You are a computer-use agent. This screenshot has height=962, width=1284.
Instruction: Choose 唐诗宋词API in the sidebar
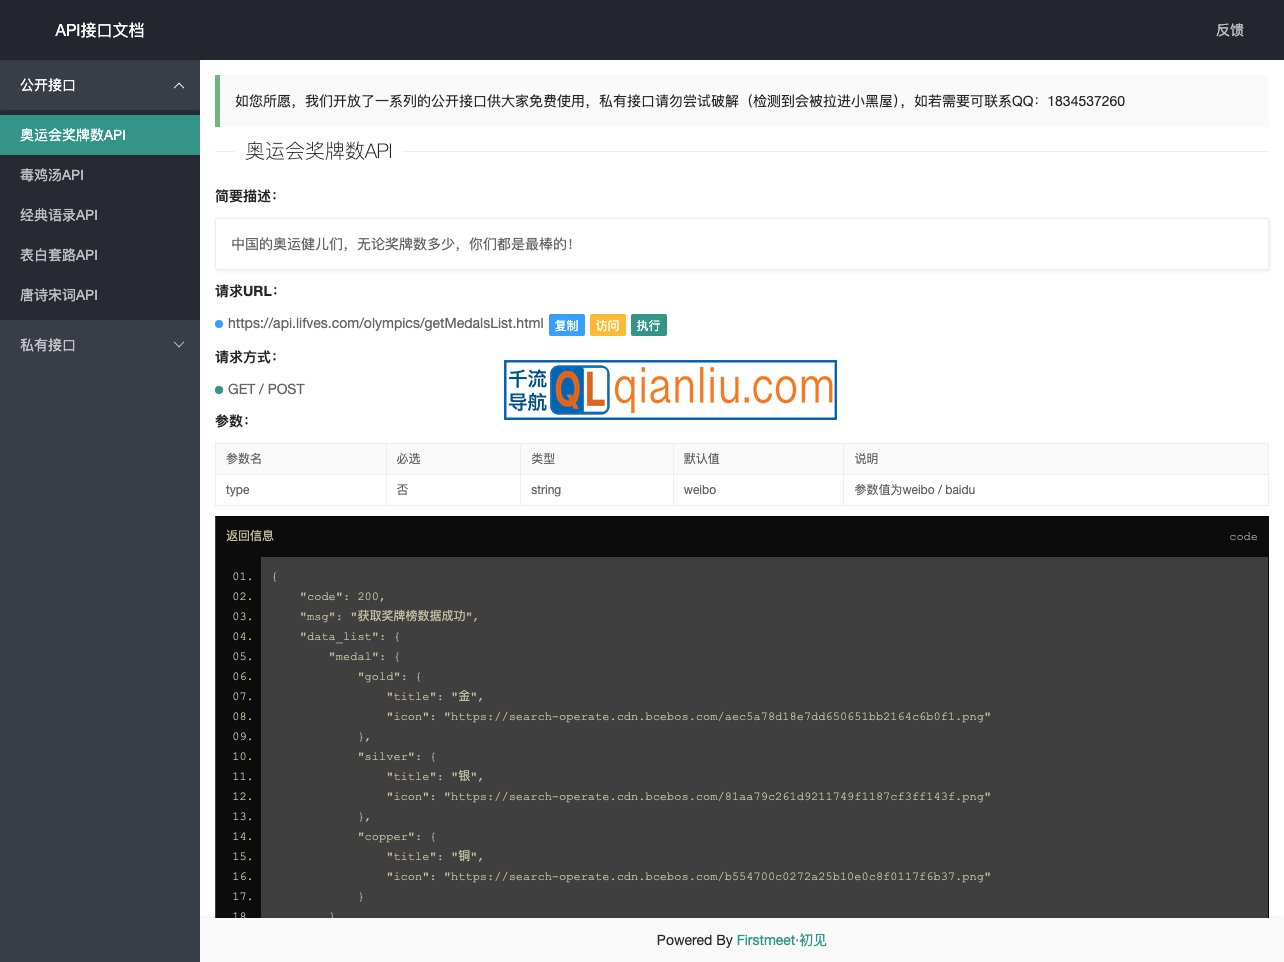(x=59, y=295)
